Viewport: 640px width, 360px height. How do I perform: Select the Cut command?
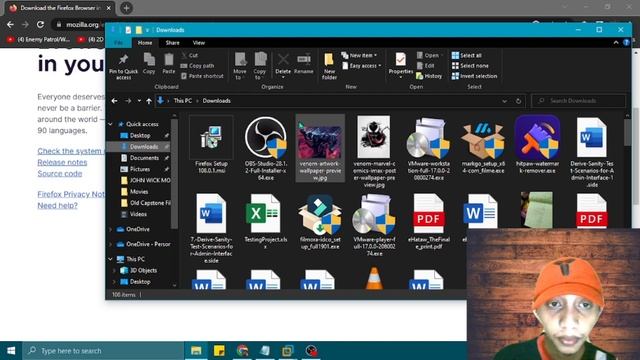click(190, 55)
